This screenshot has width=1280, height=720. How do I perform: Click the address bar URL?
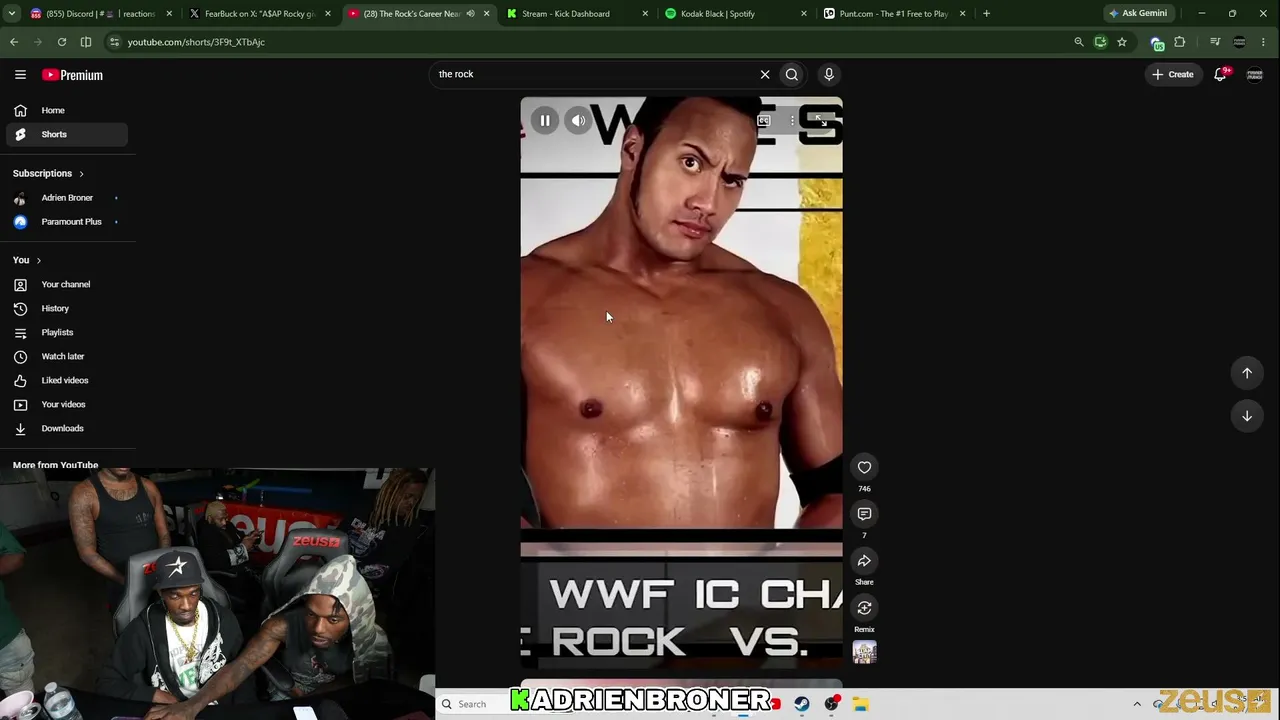(x=197, y=42)
